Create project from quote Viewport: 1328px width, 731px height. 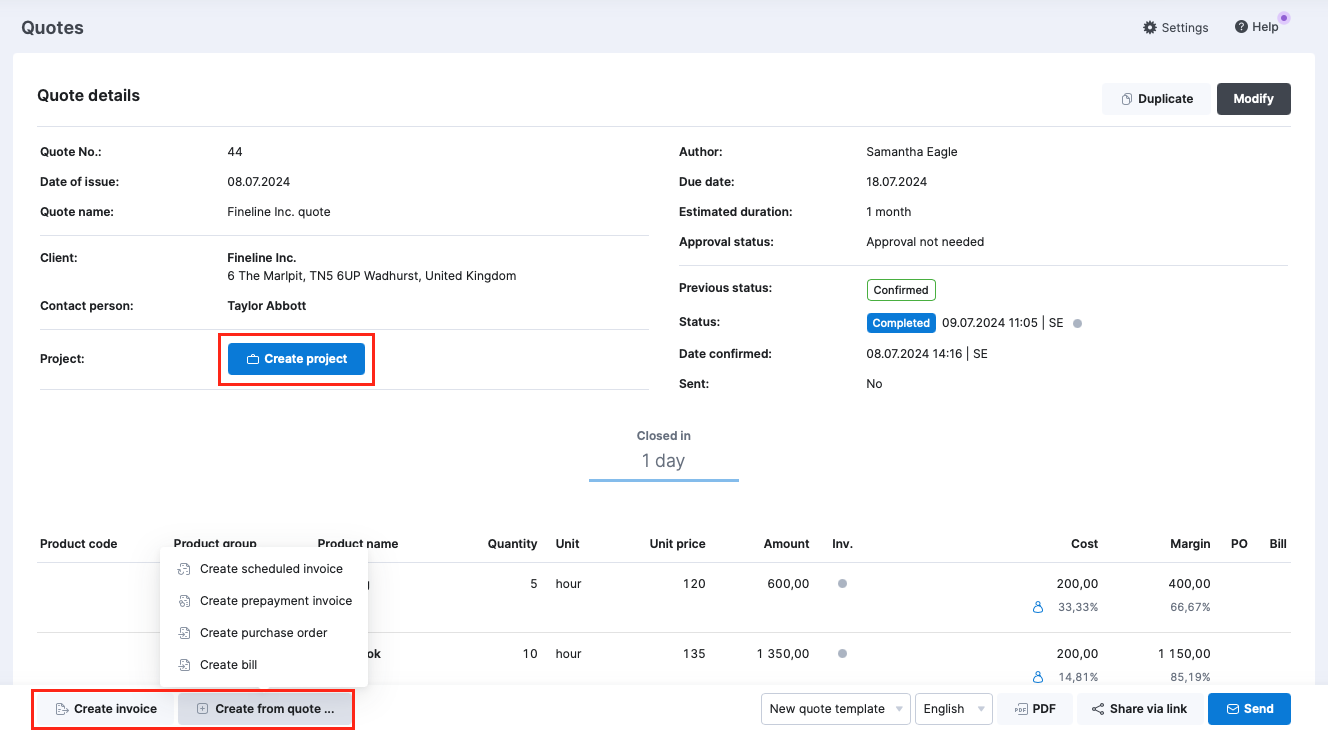pos(296,359)
